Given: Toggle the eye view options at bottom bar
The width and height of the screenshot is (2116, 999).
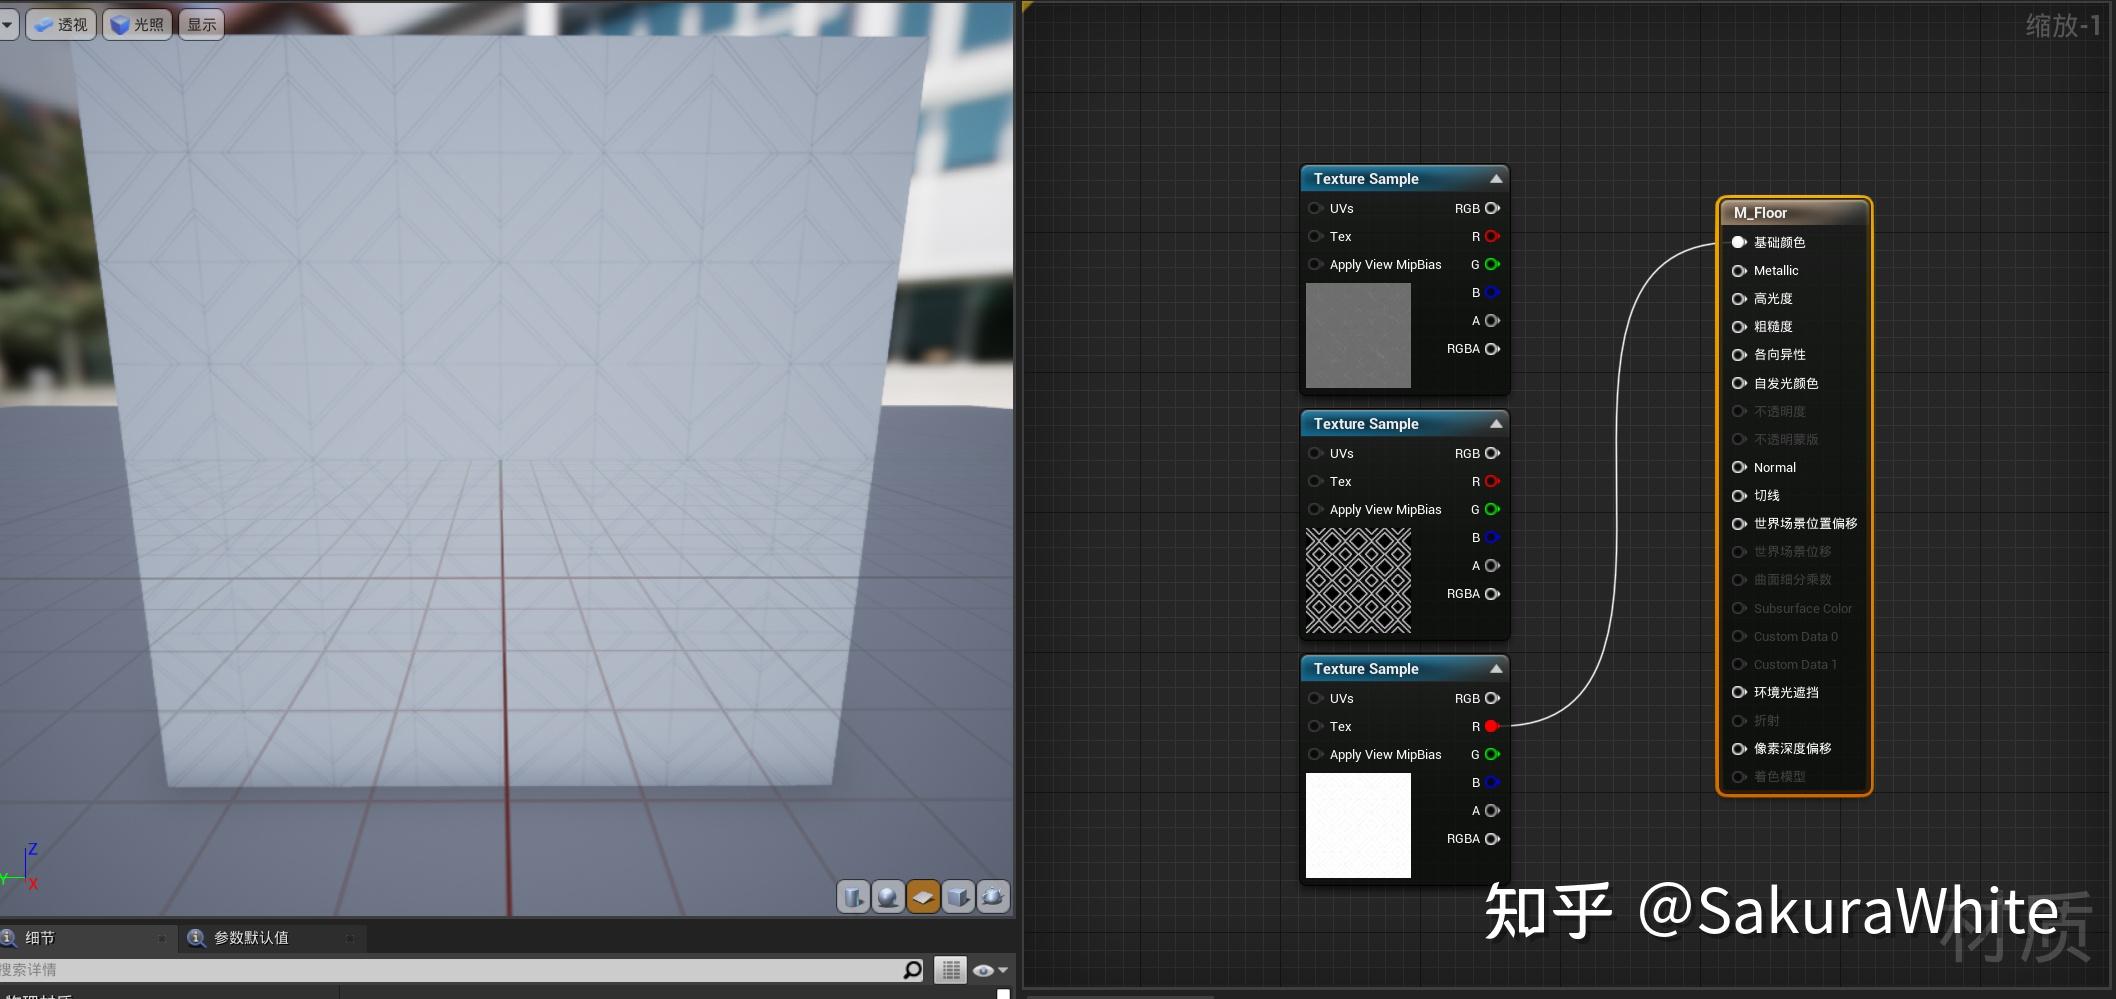Looking at the screenshot, I should 985,969.
